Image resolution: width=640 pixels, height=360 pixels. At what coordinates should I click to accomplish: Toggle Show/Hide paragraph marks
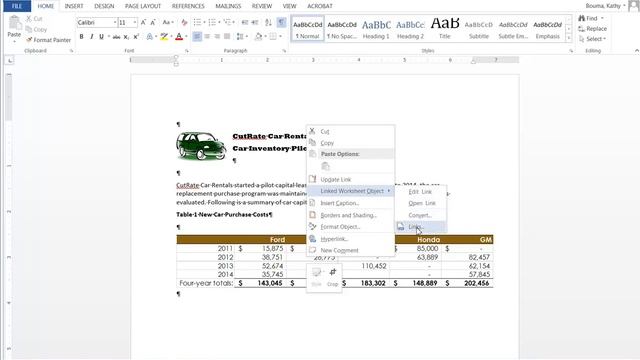pyautogui.click(x=281, y=22)
